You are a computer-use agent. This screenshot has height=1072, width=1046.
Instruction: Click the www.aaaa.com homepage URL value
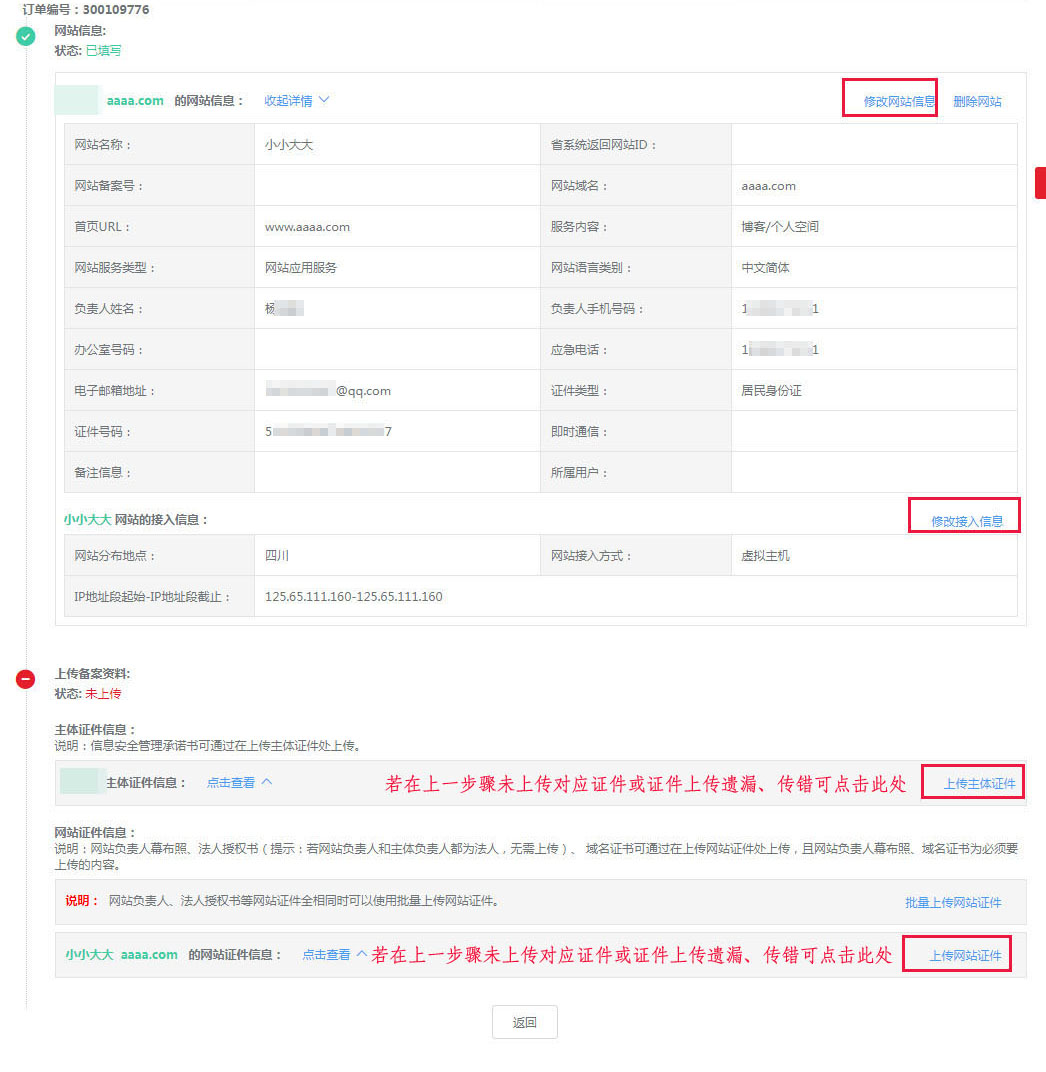(x=307, y=227)
